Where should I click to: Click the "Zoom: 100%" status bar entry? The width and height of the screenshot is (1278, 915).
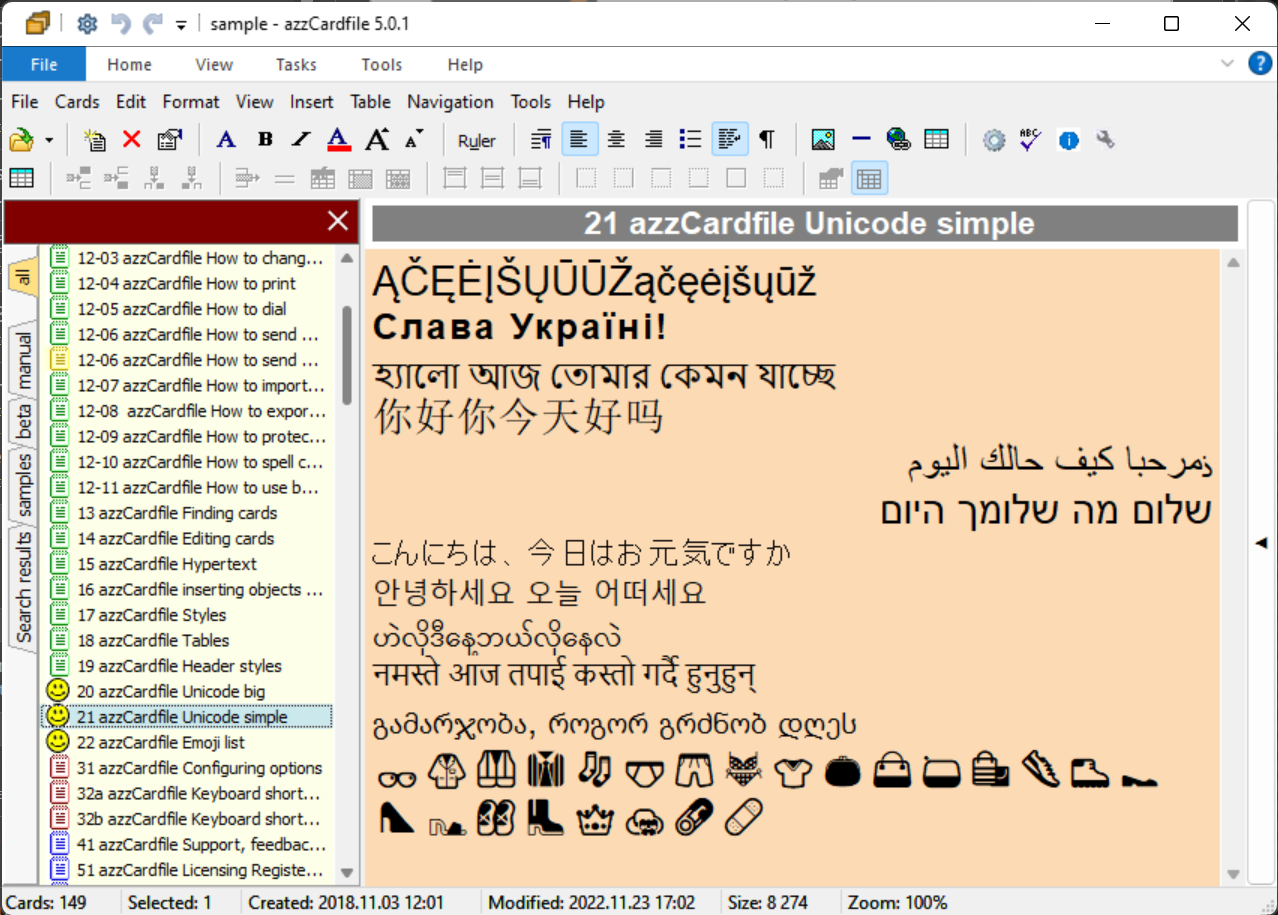897,903
